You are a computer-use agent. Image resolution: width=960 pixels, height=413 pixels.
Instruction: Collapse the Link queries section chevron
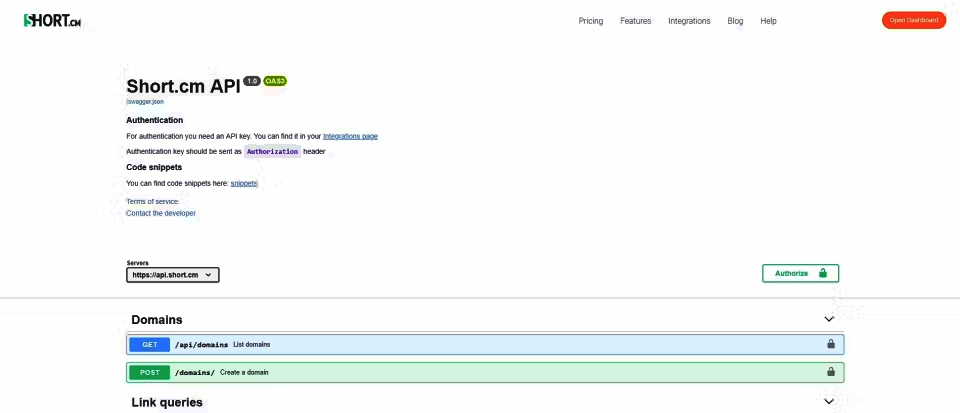(x=829, y=401)
